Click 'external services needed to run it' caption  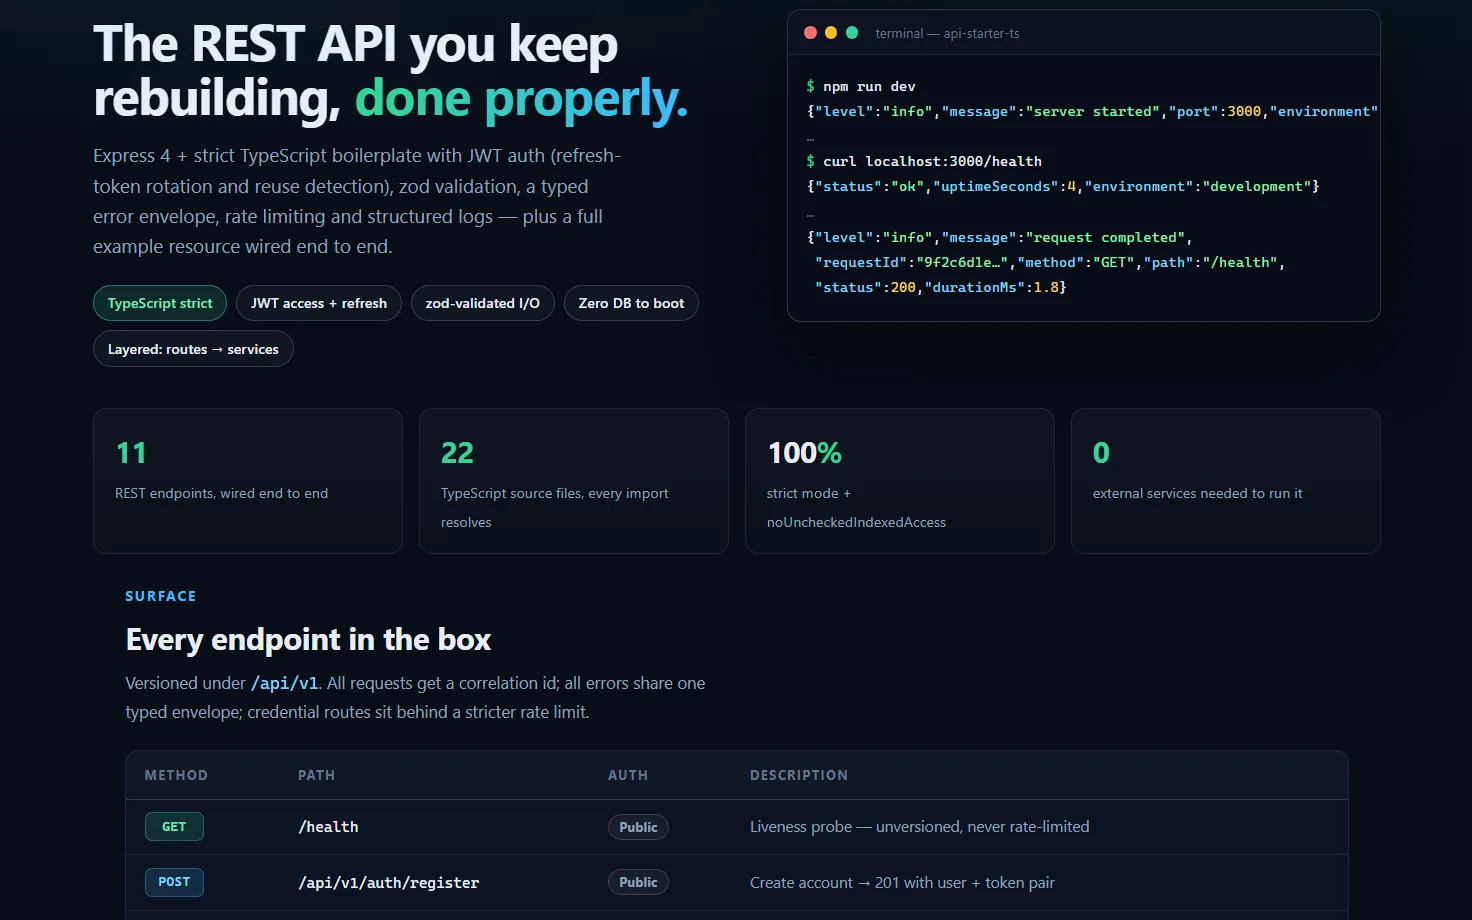[x=1197, y=493]
